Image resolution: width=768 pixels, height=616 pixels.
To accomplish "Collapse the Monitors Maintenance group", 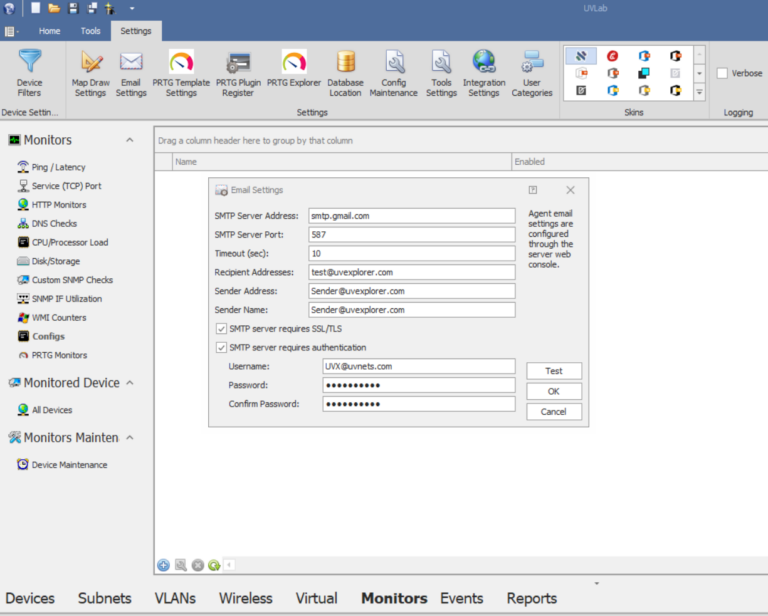I will pyautogui.click(x=130, y=437).
